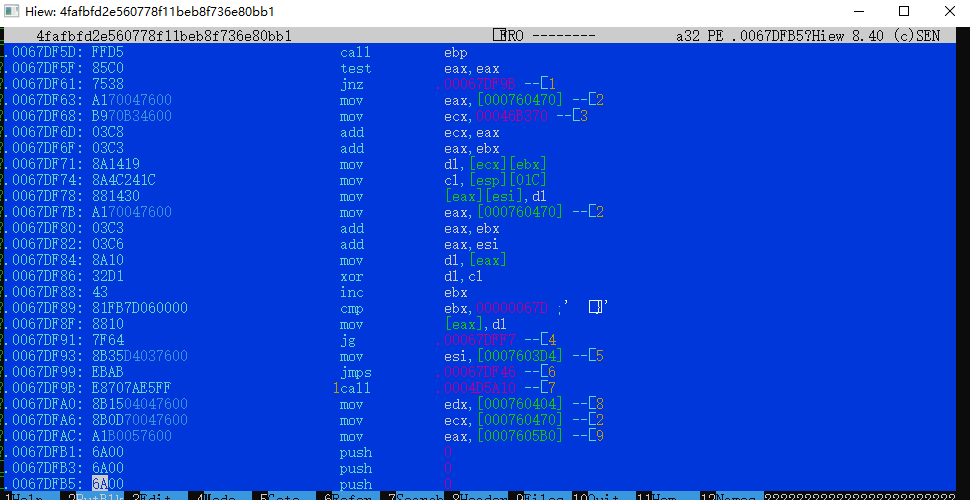Click 'jmps' mnemonic at 0067DF99
The image size is (970, 500).
[x=355, y=373]
